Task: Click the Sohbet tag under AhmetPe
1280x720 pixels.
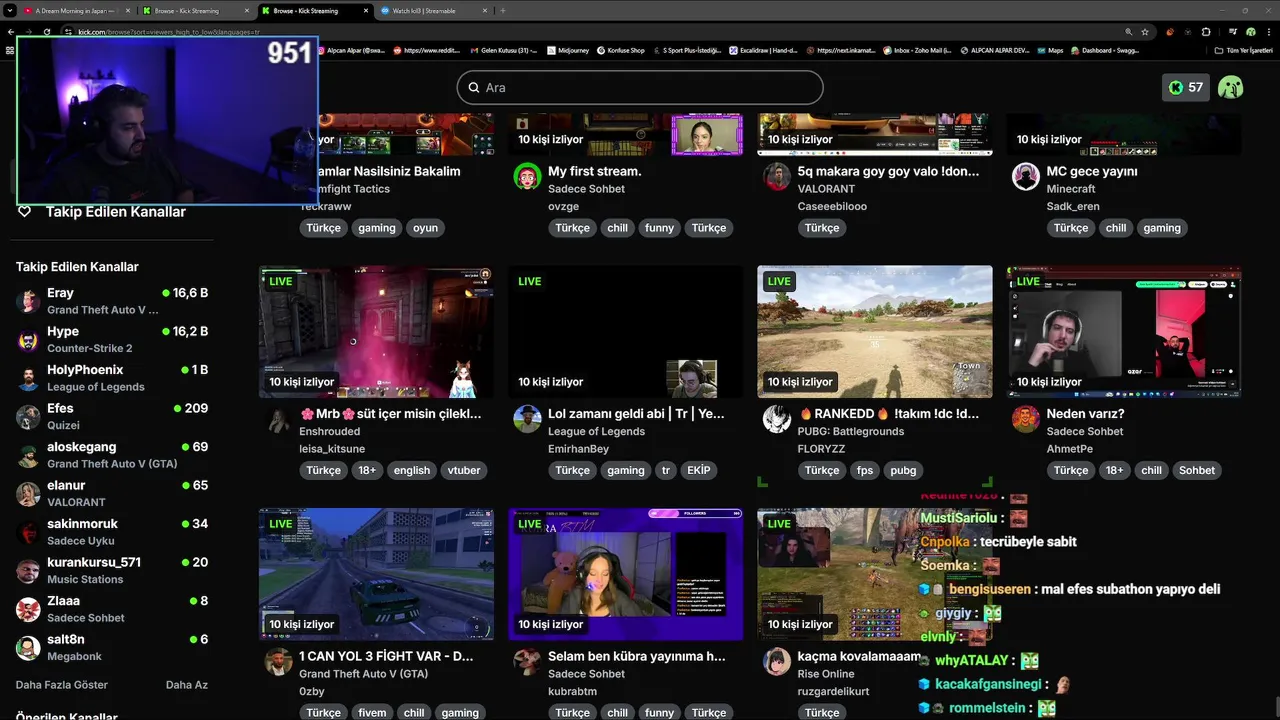Action: [x=1196, y=470]
